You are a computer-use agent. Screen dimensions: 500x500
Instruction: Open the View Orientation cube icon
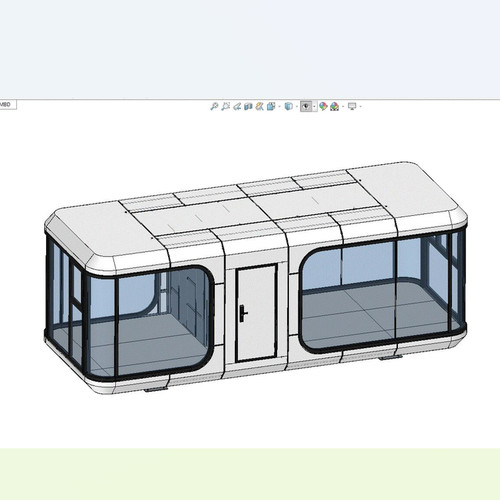pos(271,106)
